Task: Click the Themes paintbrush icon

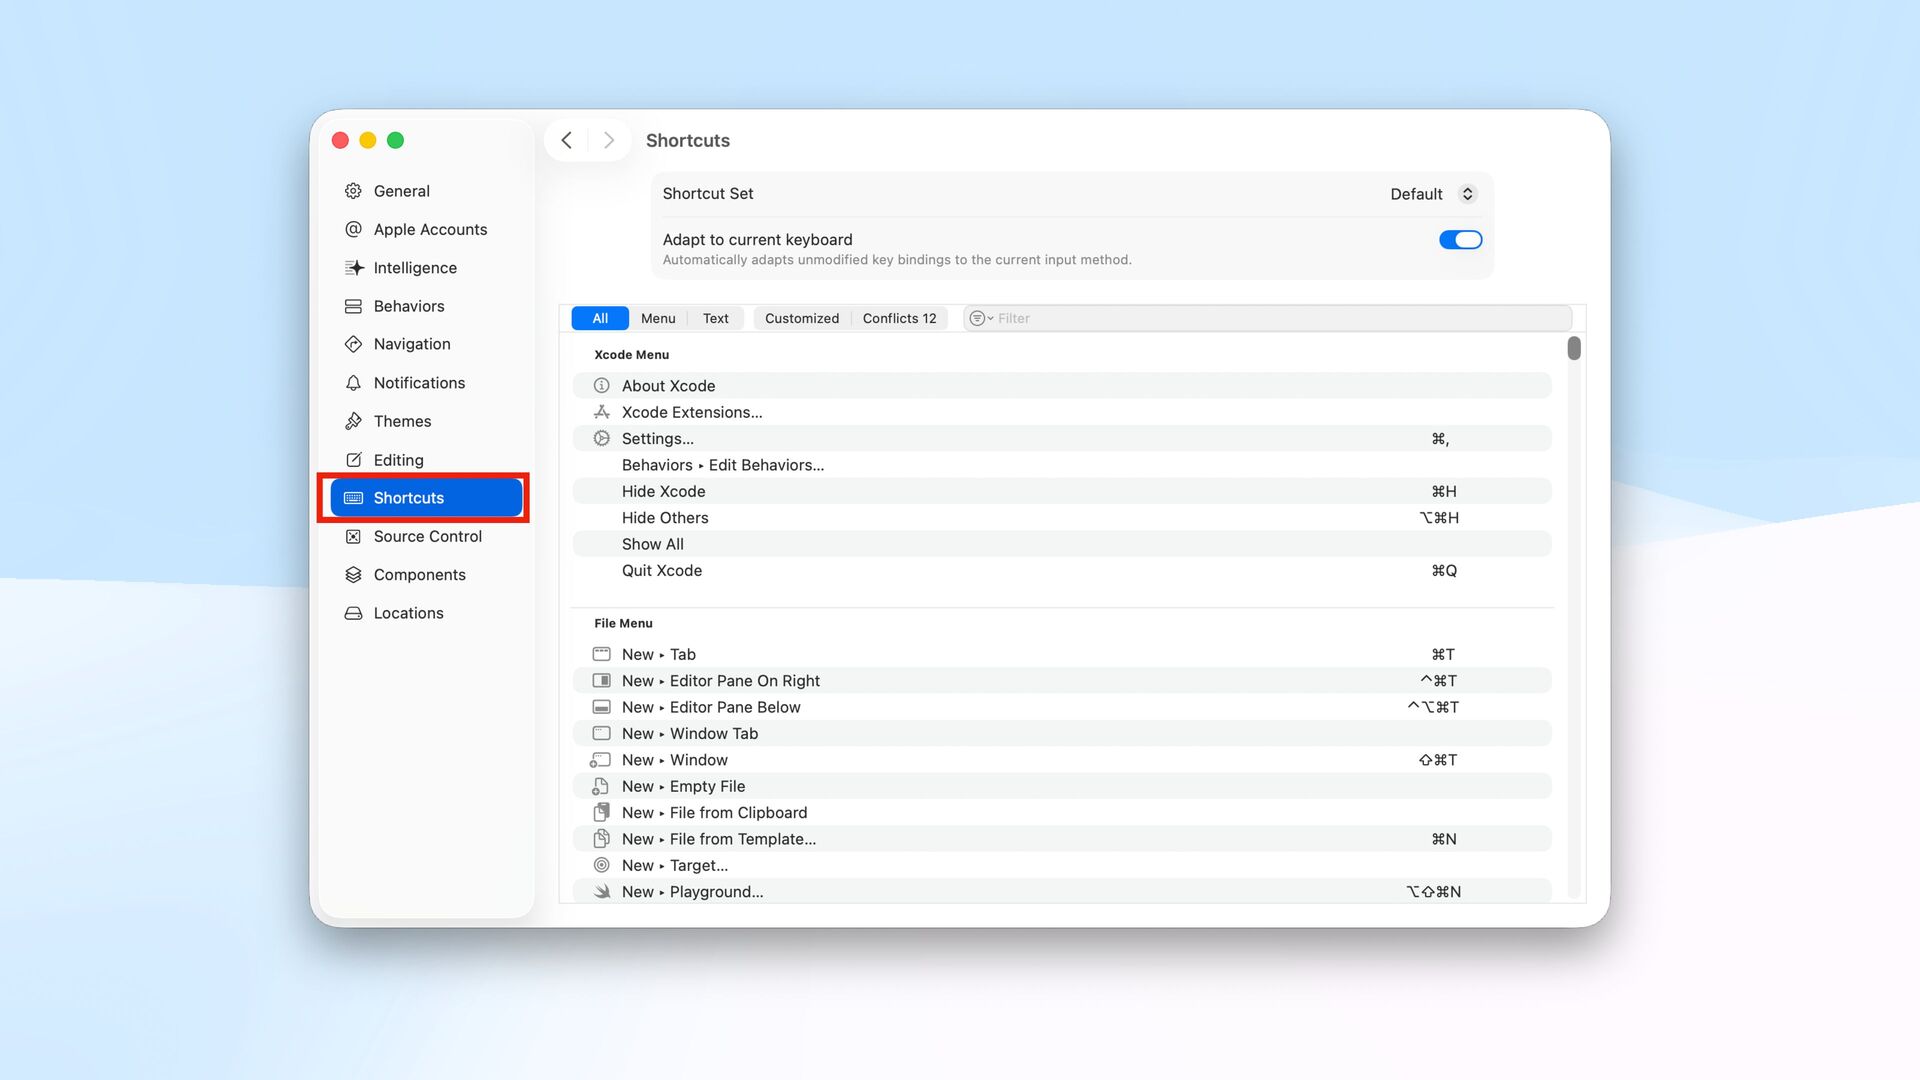Action: [354, 421]
